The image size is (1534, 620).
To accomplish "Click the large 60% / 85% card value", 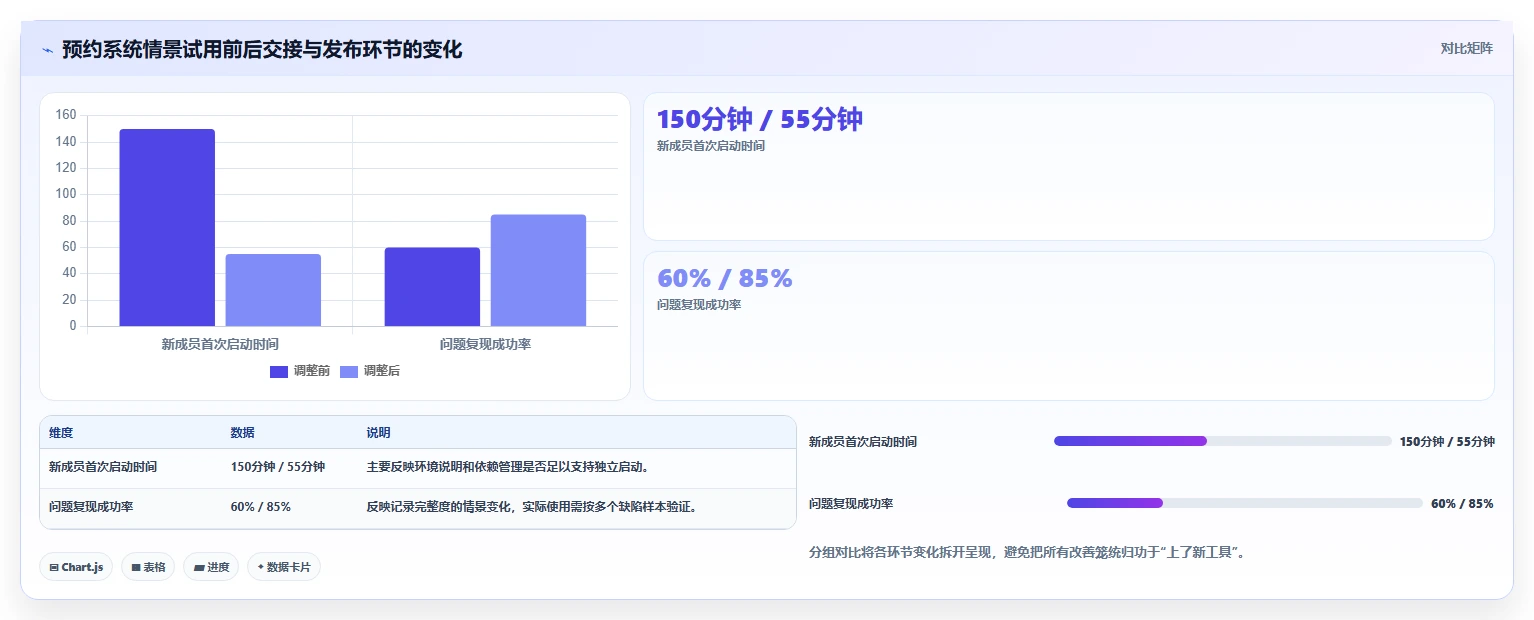I will tap(725, 279).
